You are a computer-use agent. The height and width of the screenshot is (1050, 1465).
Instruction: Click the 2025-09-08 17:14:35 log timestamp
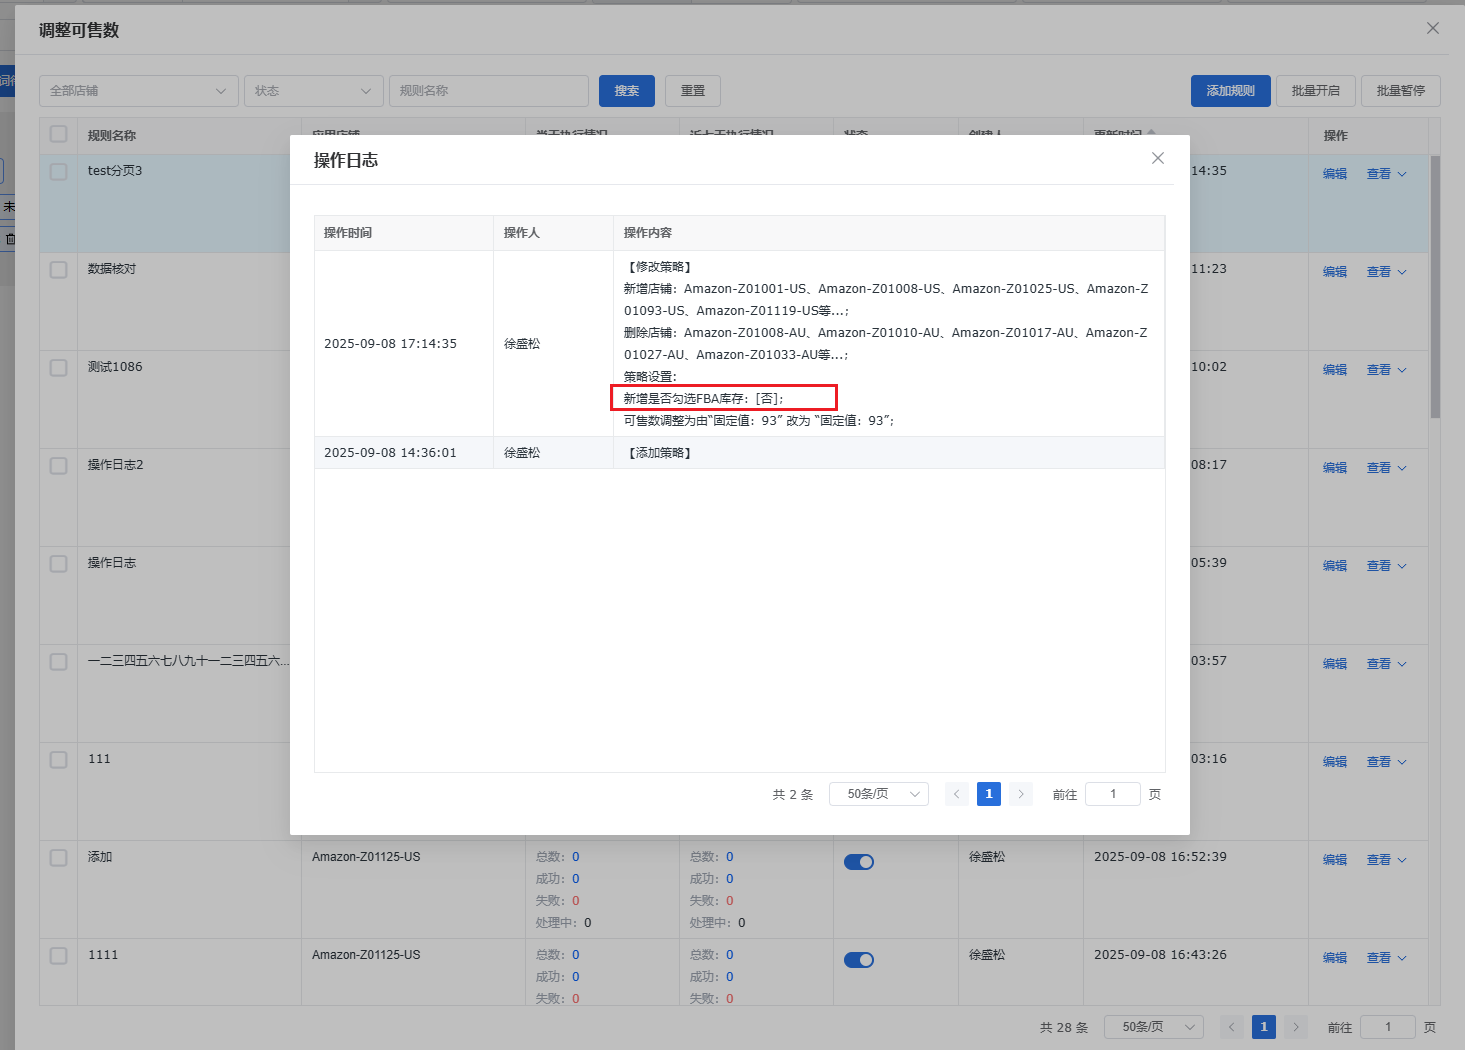(390, 344)
